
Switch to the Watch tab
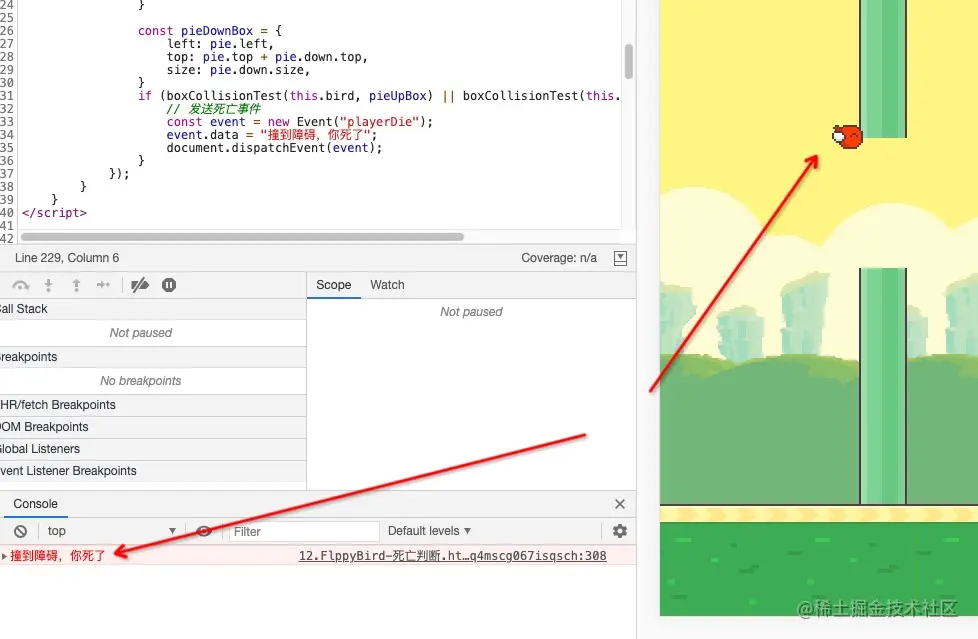click(387, 285)
